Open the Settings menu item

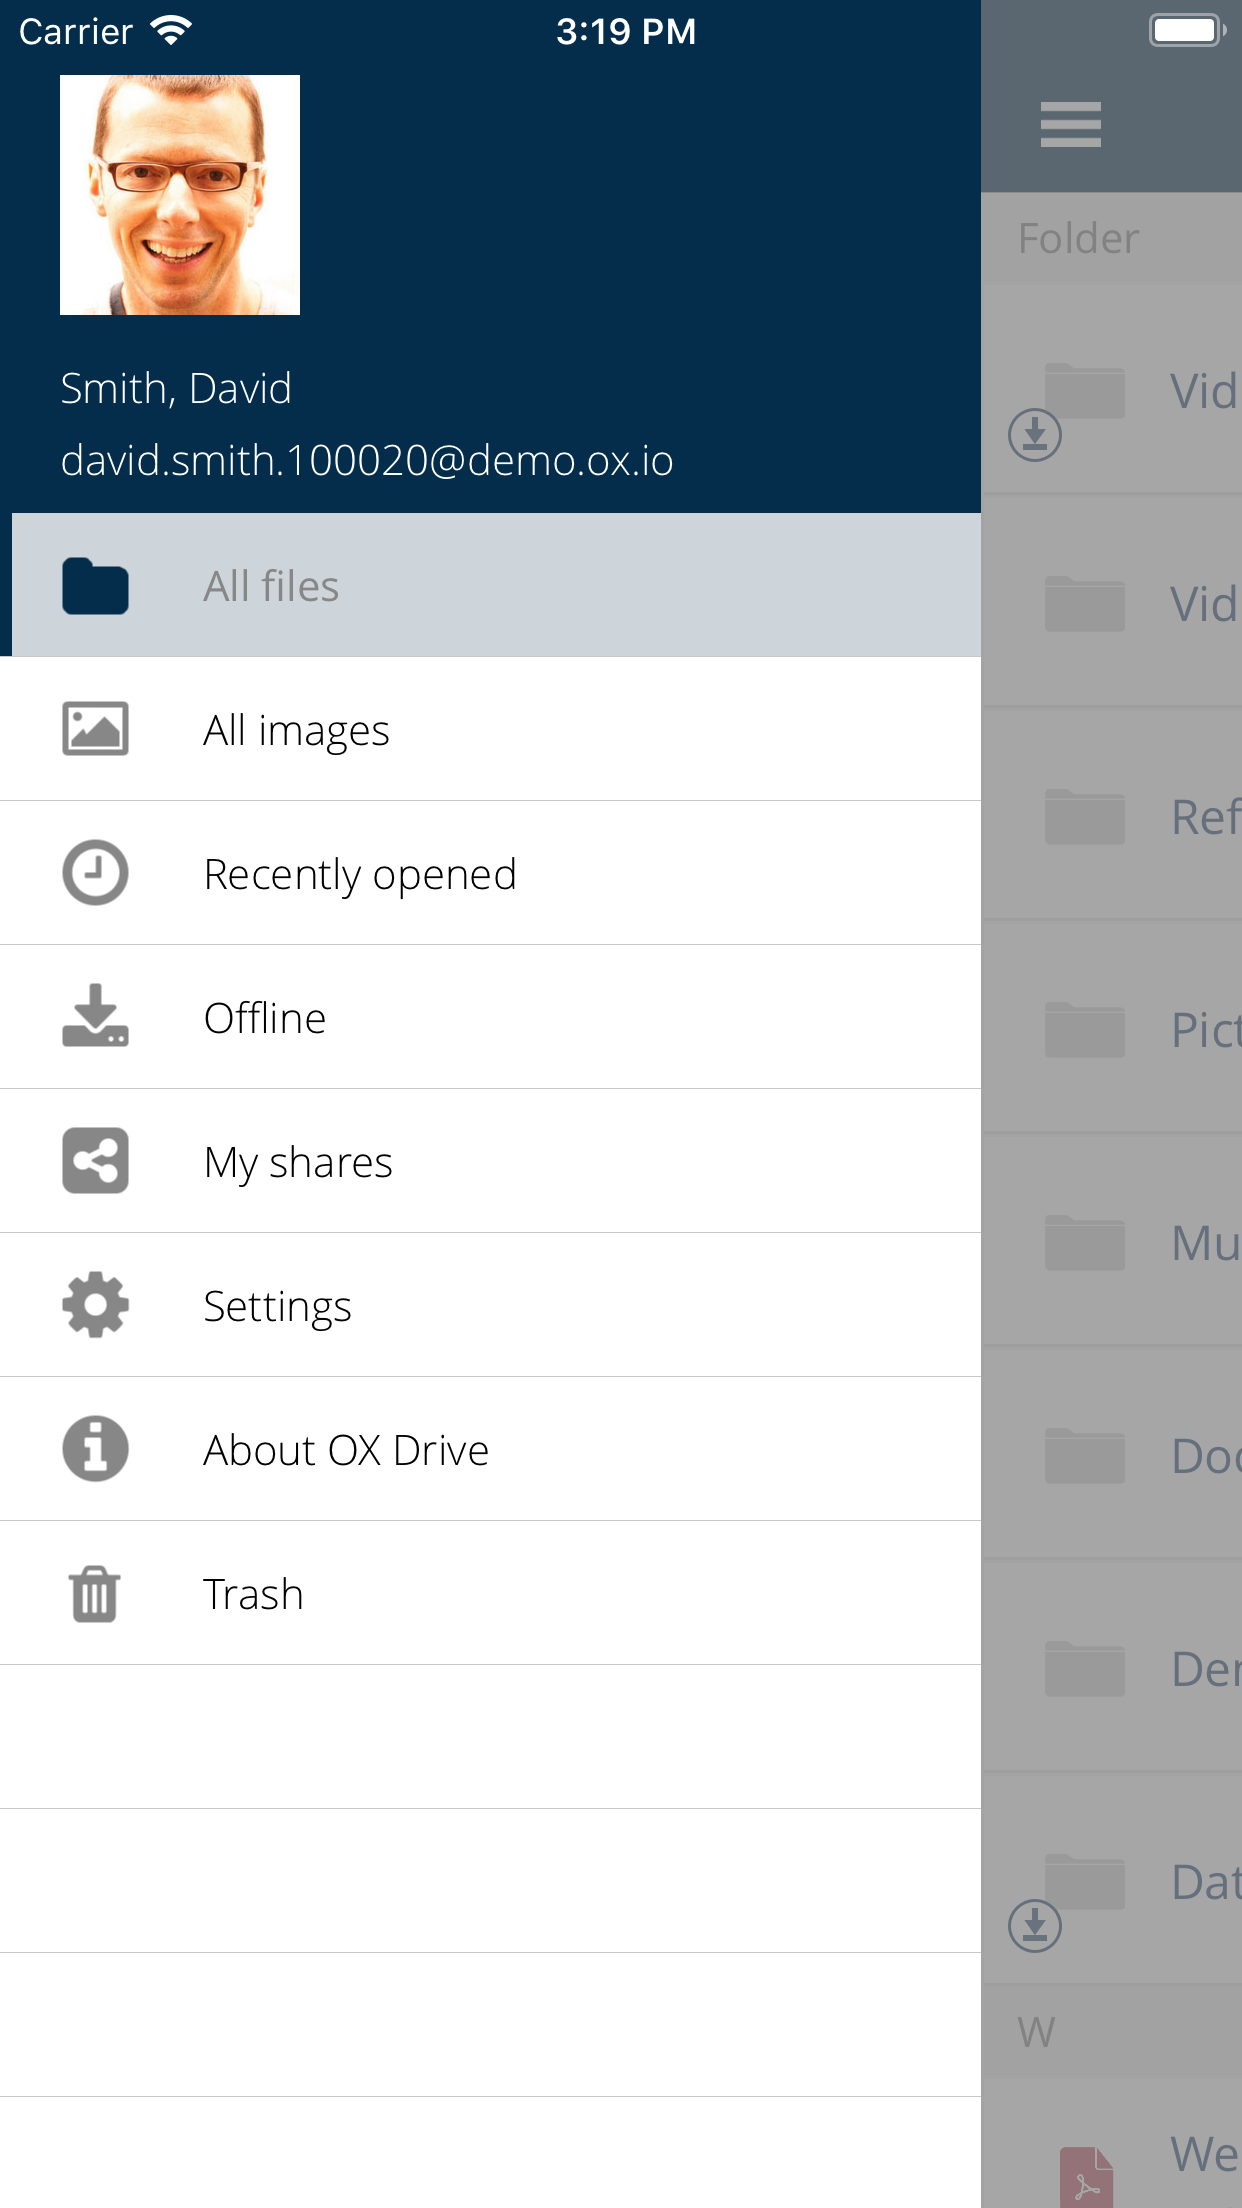coord(490,1305)
